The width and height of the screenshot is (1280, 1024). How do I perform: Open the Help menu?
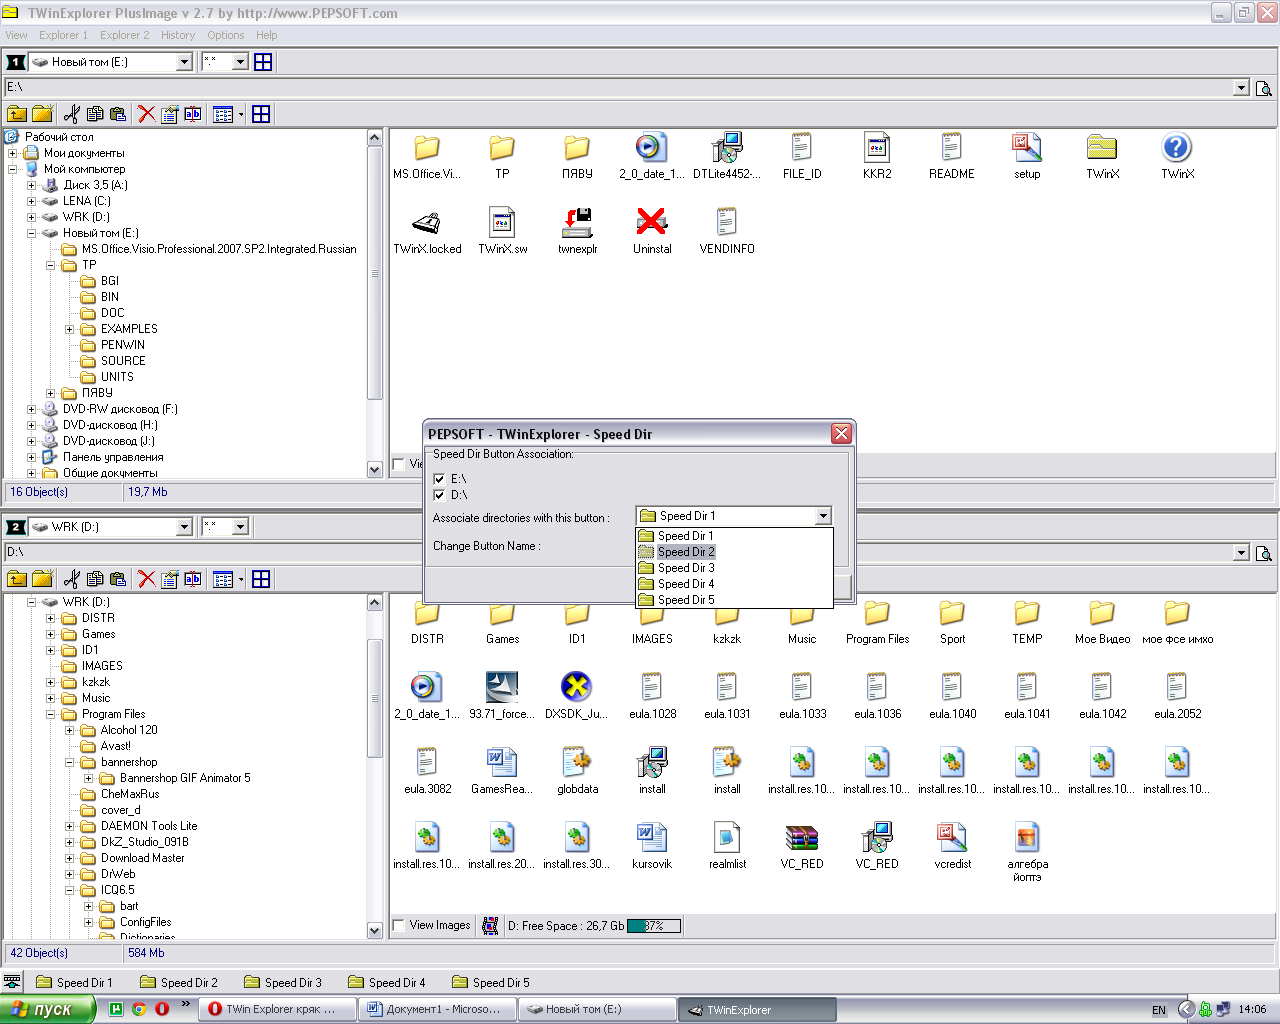(266, 35)
